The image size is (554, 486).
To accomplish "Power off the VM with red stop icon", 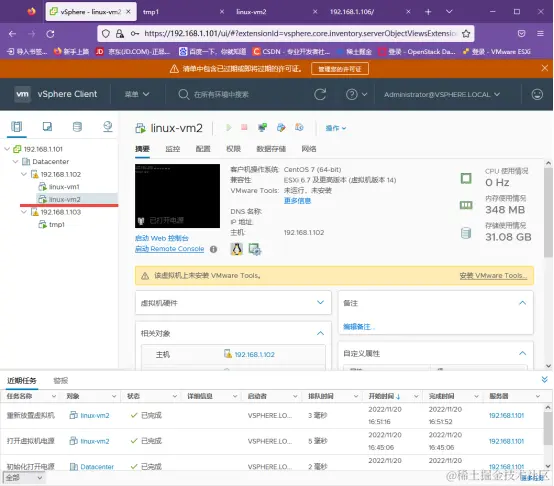I will tap(244, 127).
